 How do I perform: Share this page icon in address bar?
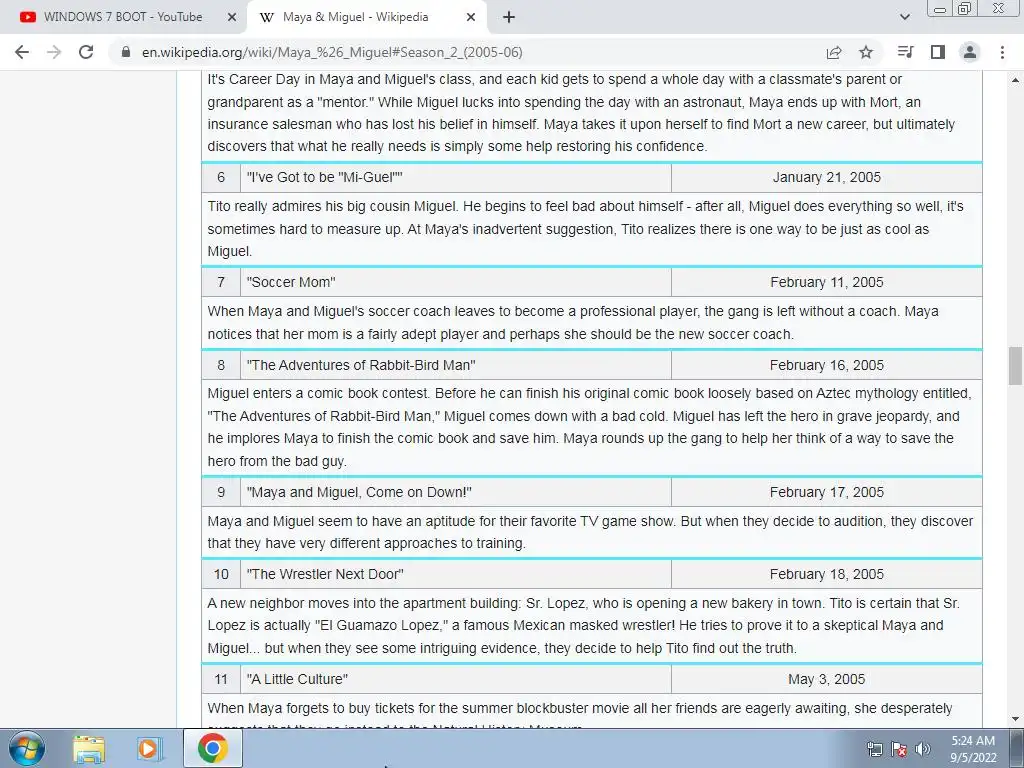(x=834, y=52)
